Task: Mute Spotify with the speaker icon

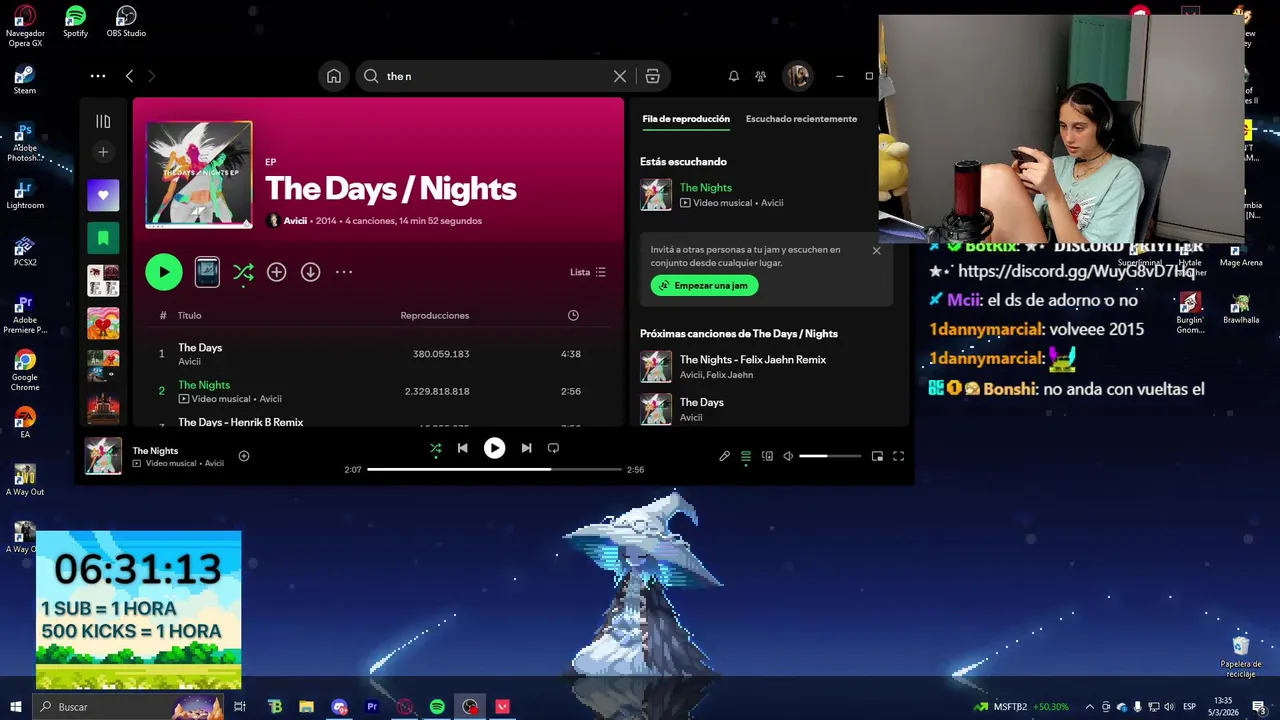Action: [788, 456]
